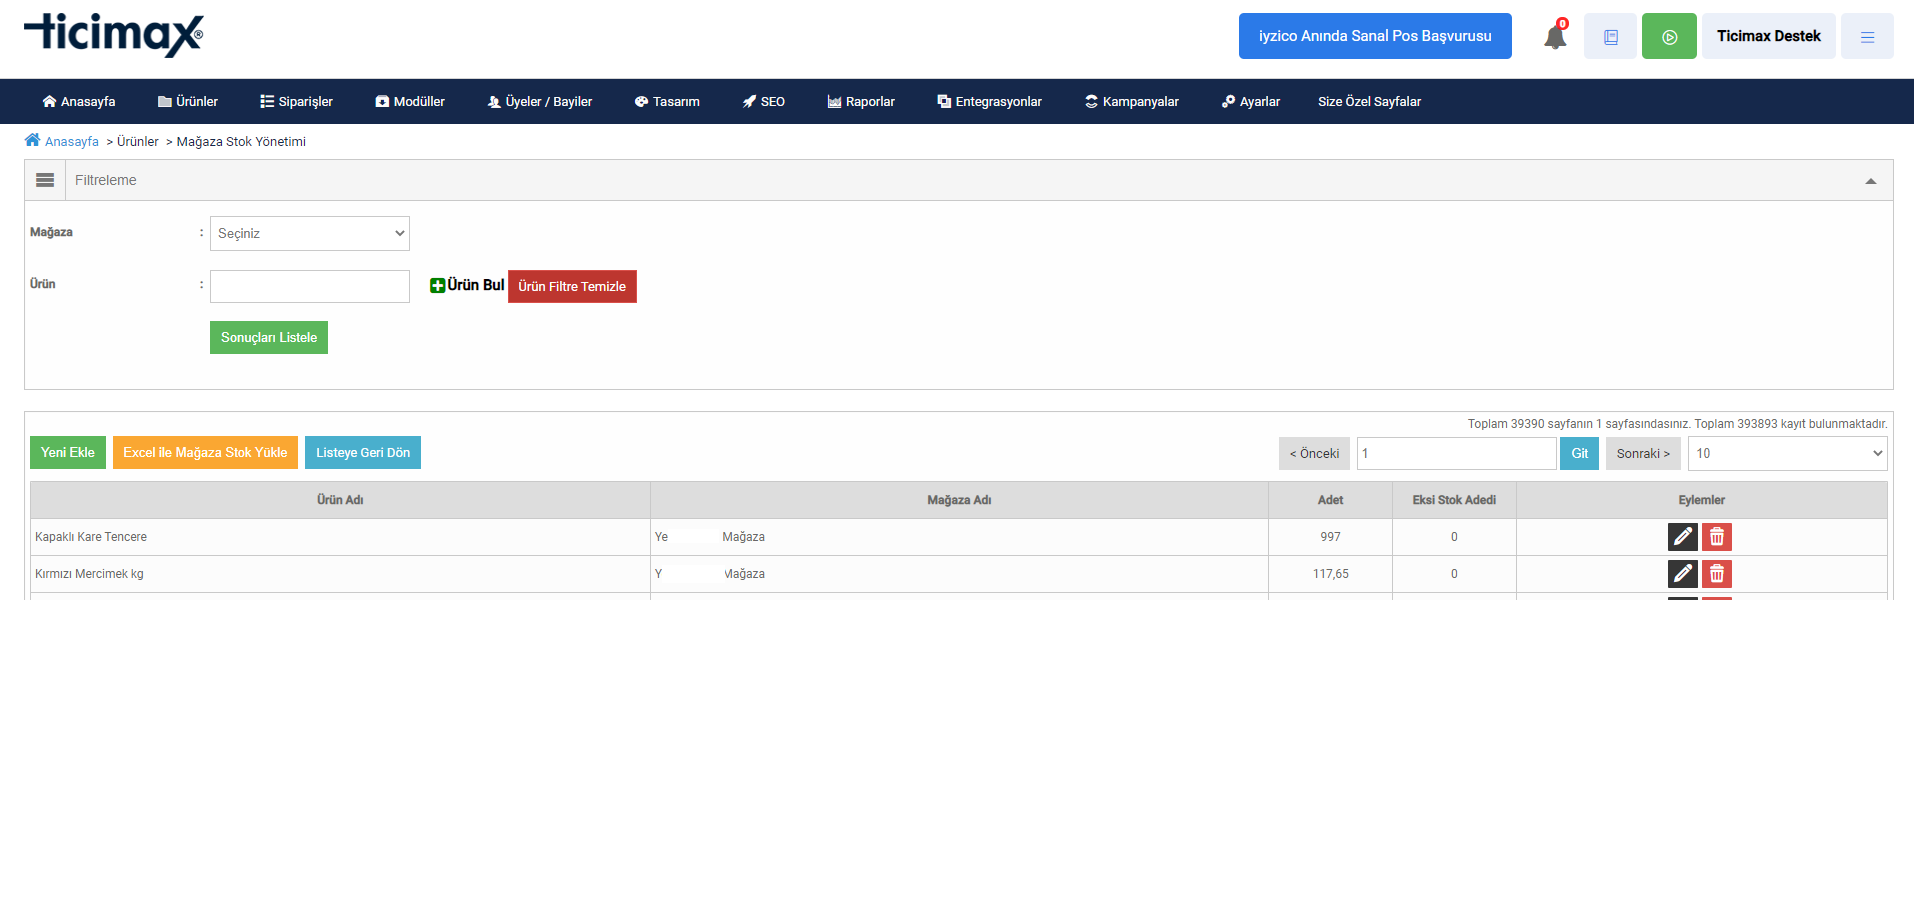1914x903 pixels.
Task: Open the Kampanyalar menu
Action: click(x=1132, y=102)
